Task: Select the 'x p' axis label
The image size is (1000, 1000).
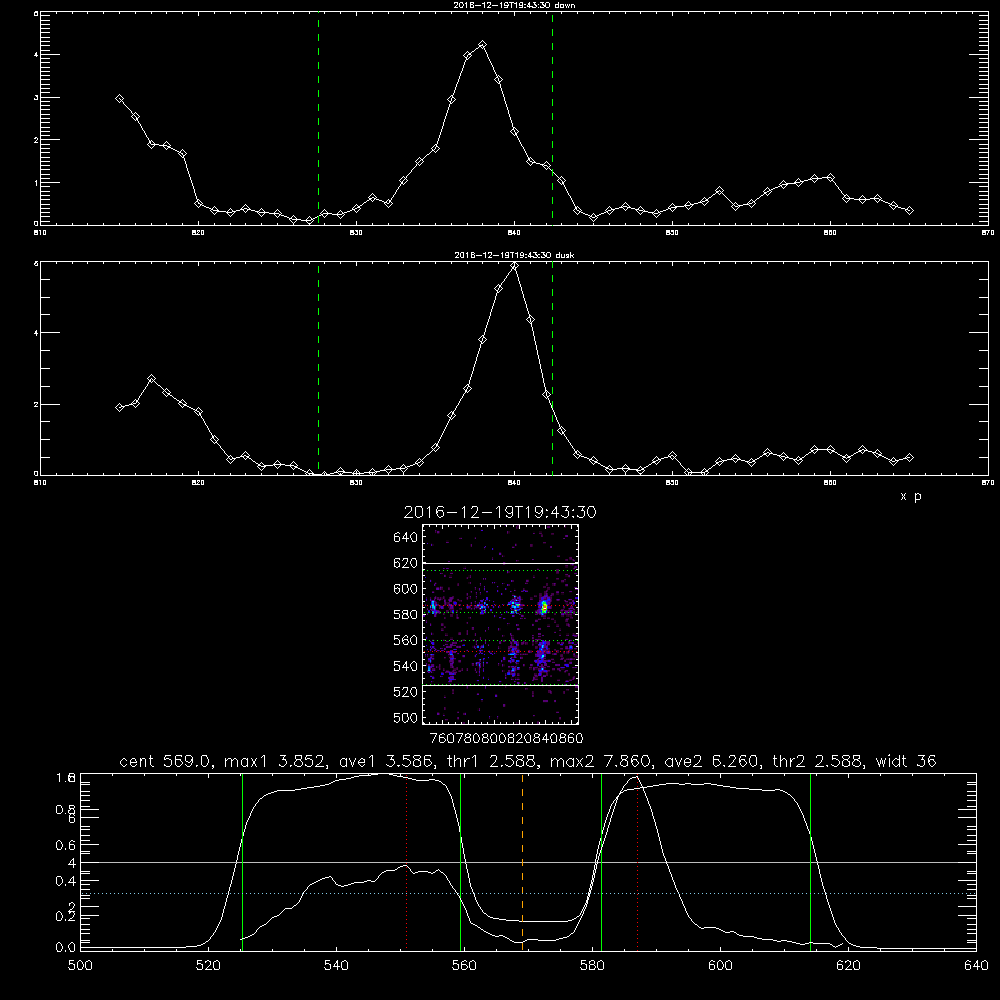Action: (911, 496)
